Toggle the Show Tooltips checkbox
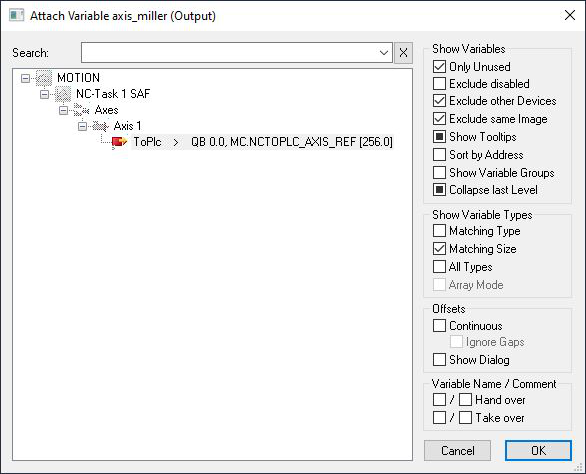586x474 pixels. [x=439, y=136]
